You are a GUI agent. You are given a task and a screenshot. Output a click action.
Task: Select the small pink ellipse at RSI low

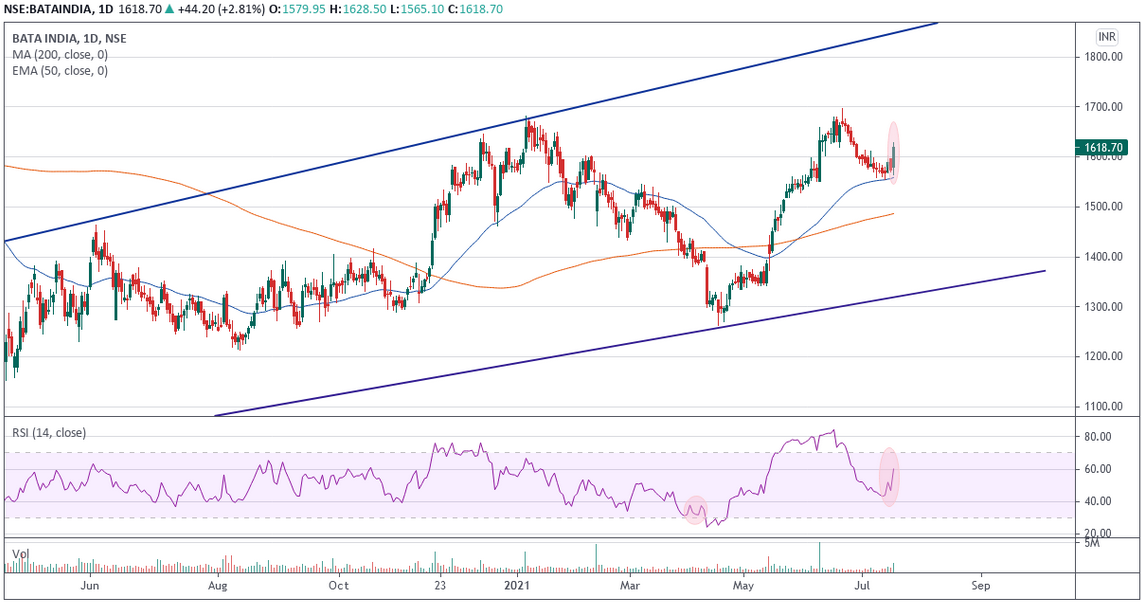click(694, 510)
